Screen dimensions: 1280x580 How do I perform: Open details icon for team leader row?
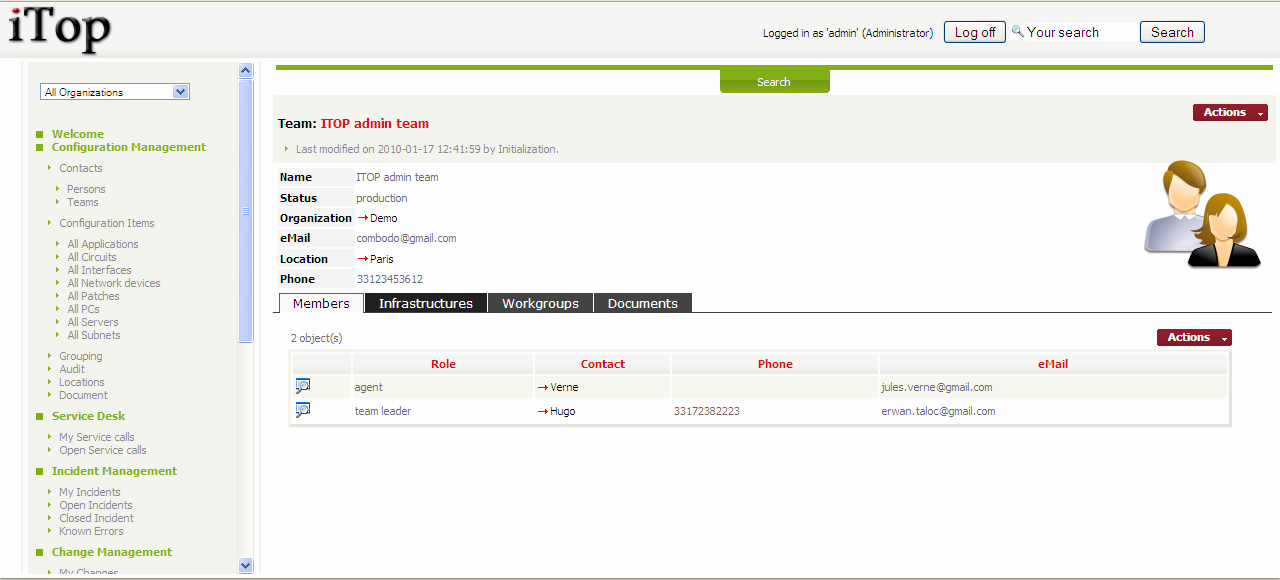click(303, 410)
